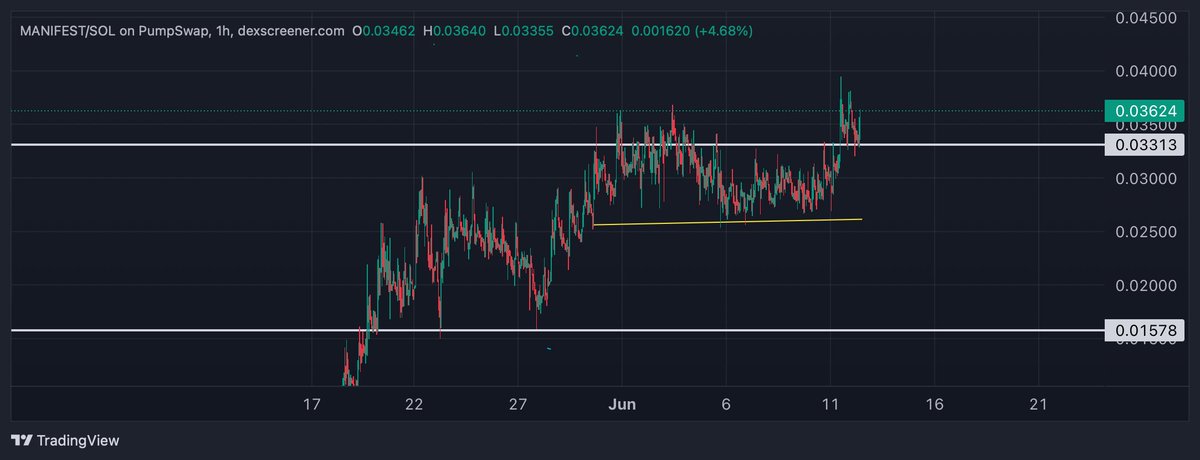Click the high value H0.03640

[455, 31]
